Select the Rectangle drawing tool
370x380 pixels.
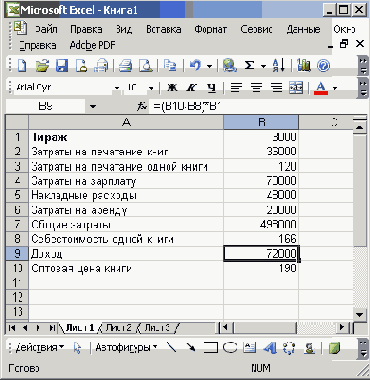point(210,348)
